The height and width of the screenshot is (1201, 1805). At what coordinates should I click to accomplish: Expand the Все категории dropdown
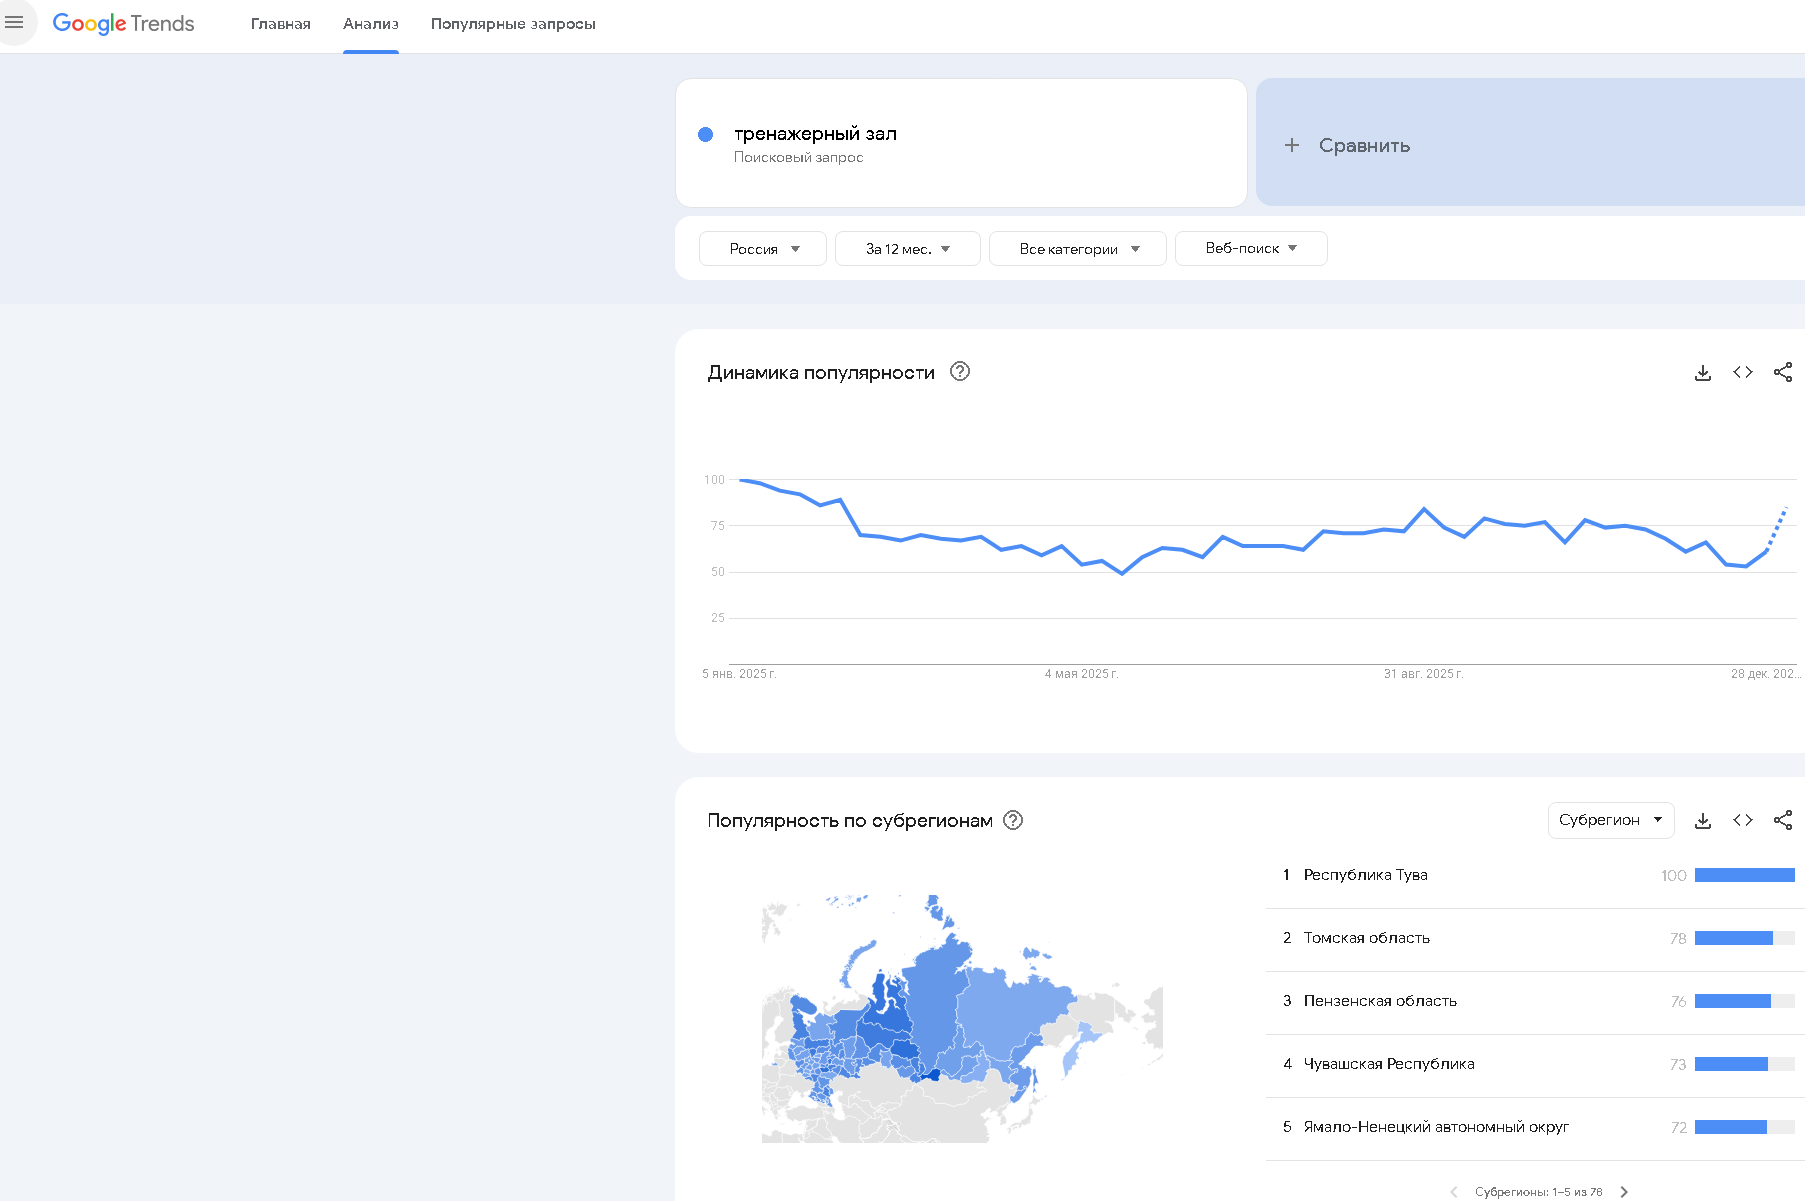[x=1077, y=249]
